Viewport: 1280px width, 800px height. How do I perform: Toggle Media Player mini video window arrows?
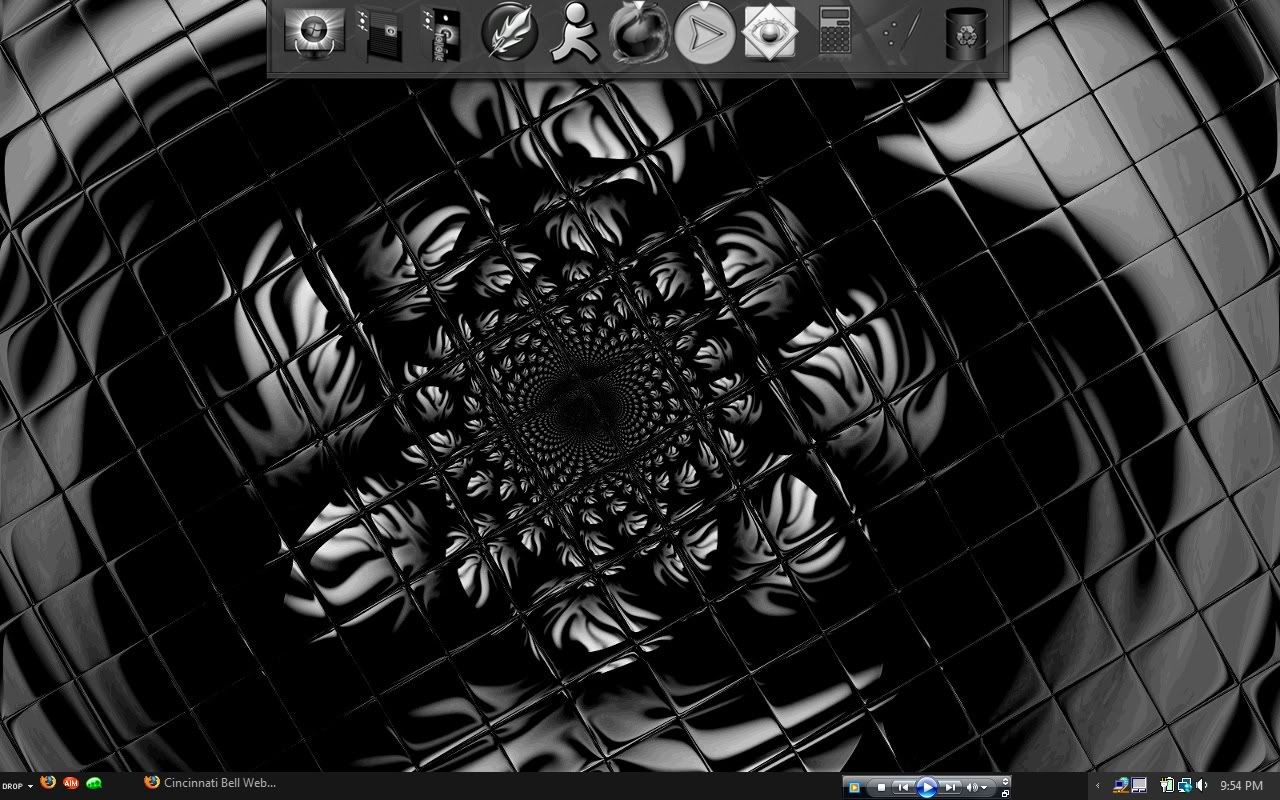(1005, 781)
